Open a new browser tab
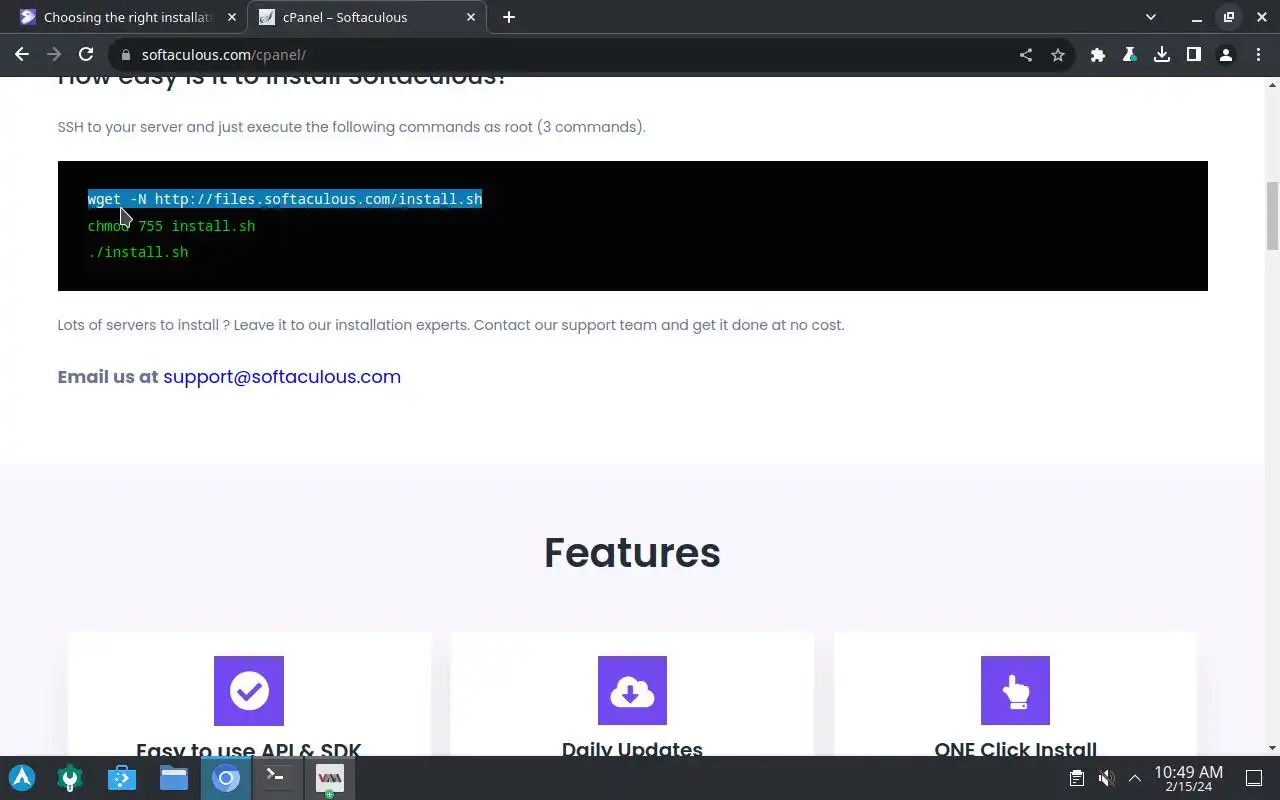The height and width of the screenshot is (800, 1280). click(509, 17)
